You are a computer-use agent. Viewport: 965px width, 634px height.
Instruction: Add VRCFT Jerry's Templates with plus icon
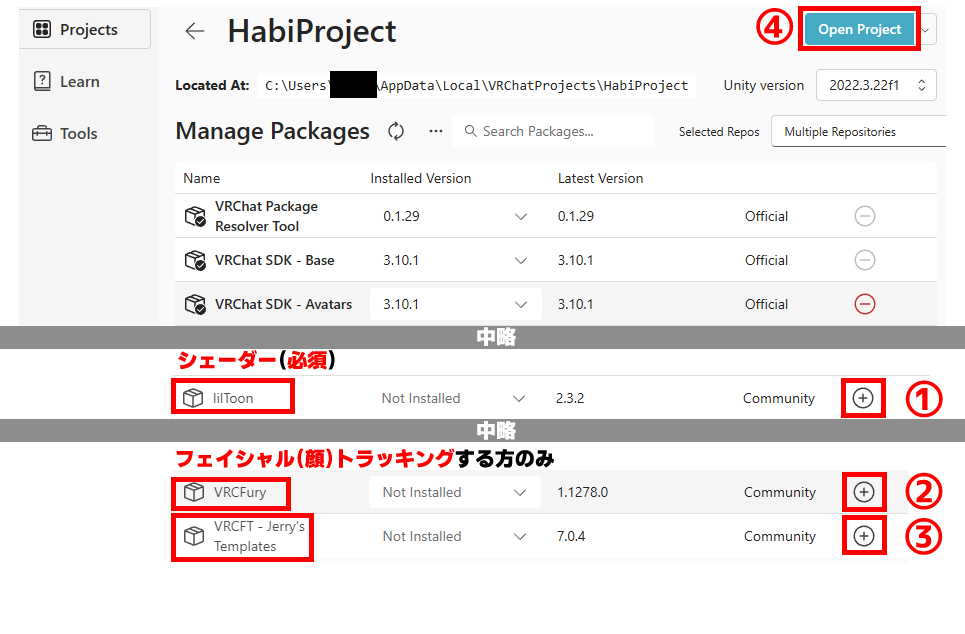tap(864, 536)
